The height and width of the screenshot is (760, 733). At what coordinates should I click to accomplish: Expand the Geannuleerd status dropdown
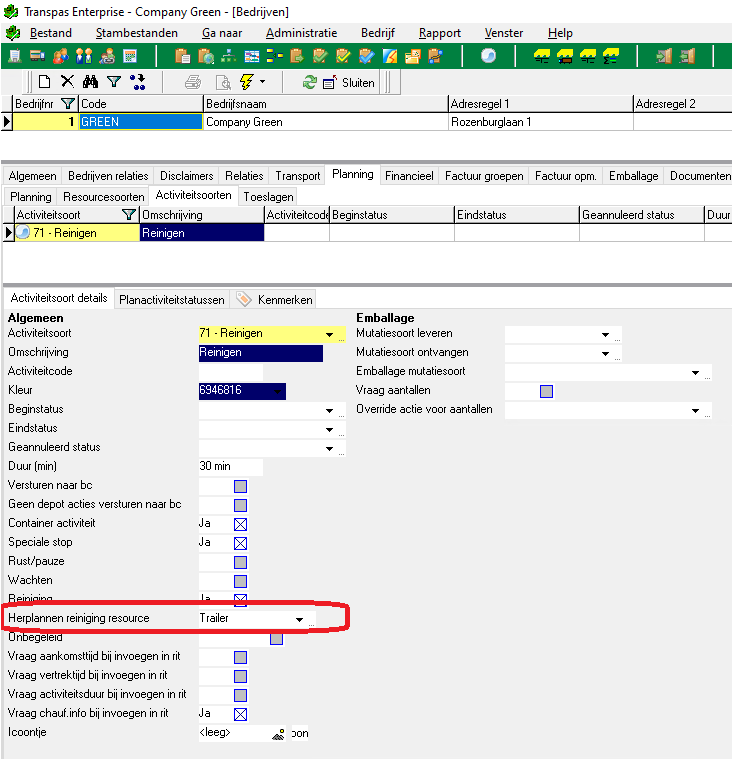click(329, 448)
